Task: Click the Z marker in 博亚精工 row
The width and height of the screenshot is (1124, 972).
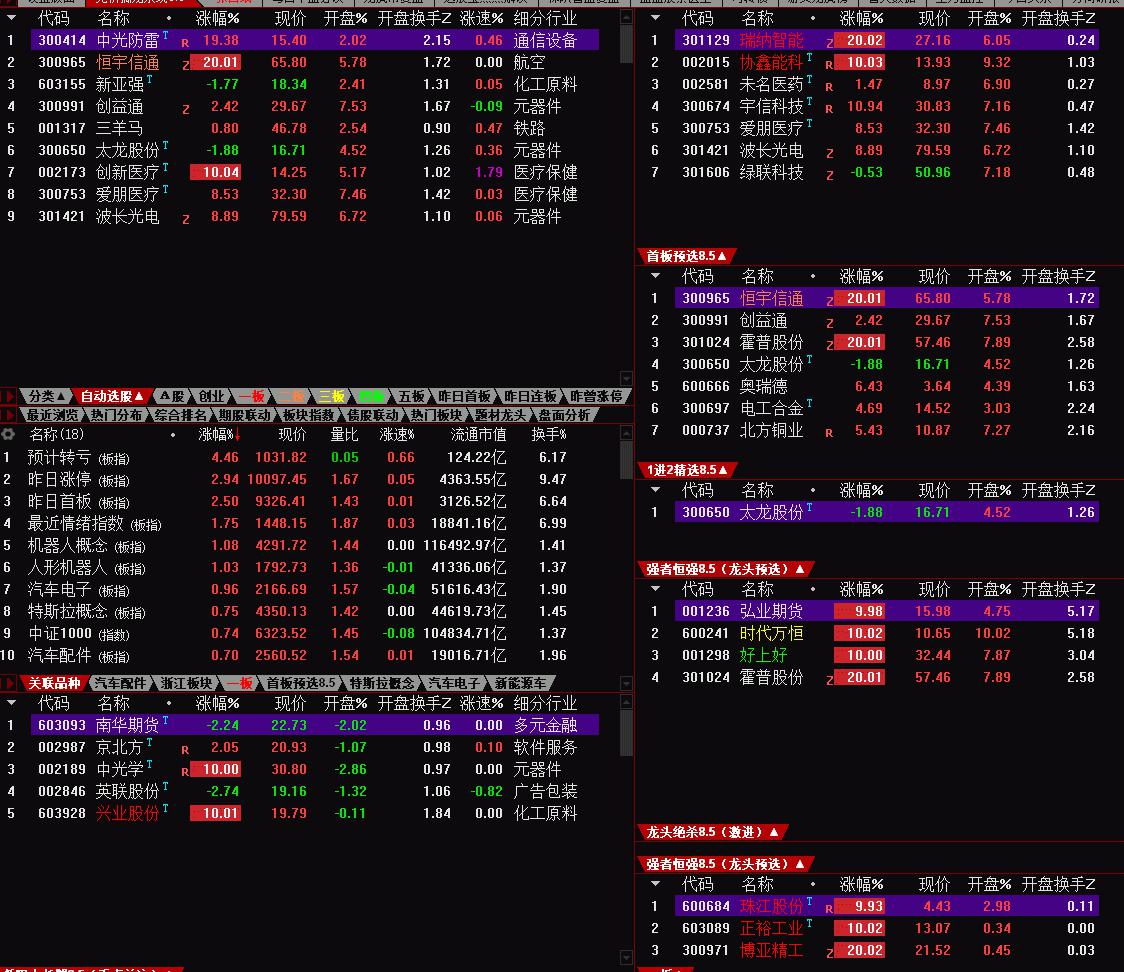Action: click(829, 953)
